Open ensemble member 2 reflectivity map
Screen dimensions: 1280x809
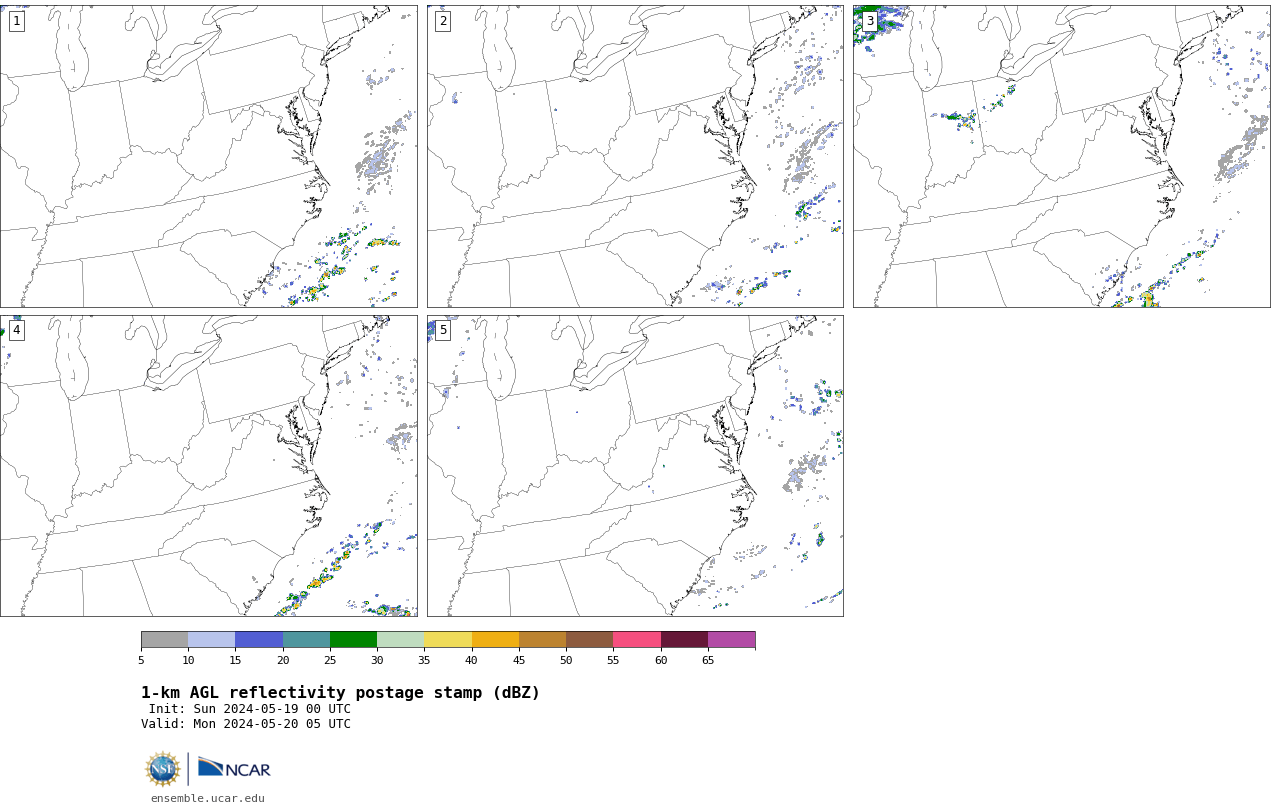coord(635,156)
